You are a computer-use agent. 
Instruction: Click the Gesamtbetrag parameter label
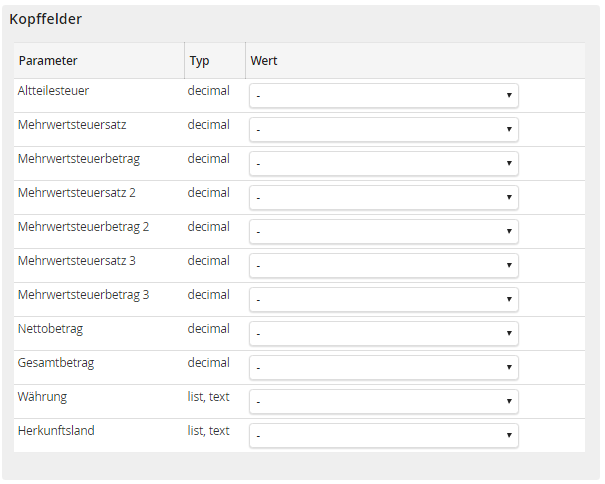tap(56, 363)
